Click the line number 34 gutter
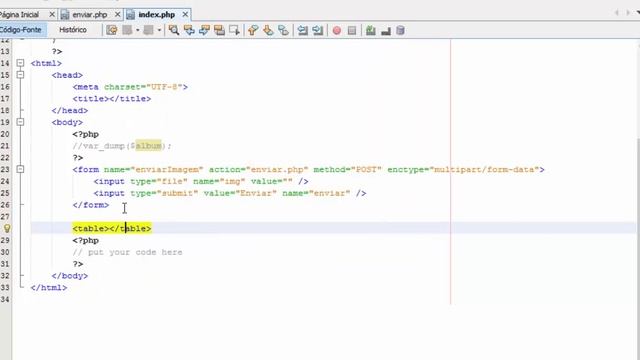The width and height of the screenshot is (640, 360). [5, 300]
